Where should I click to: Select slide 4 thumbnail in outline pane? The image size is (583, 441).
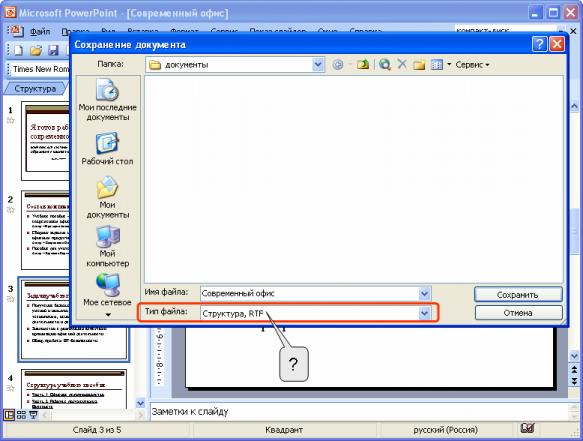coord(74,389)
